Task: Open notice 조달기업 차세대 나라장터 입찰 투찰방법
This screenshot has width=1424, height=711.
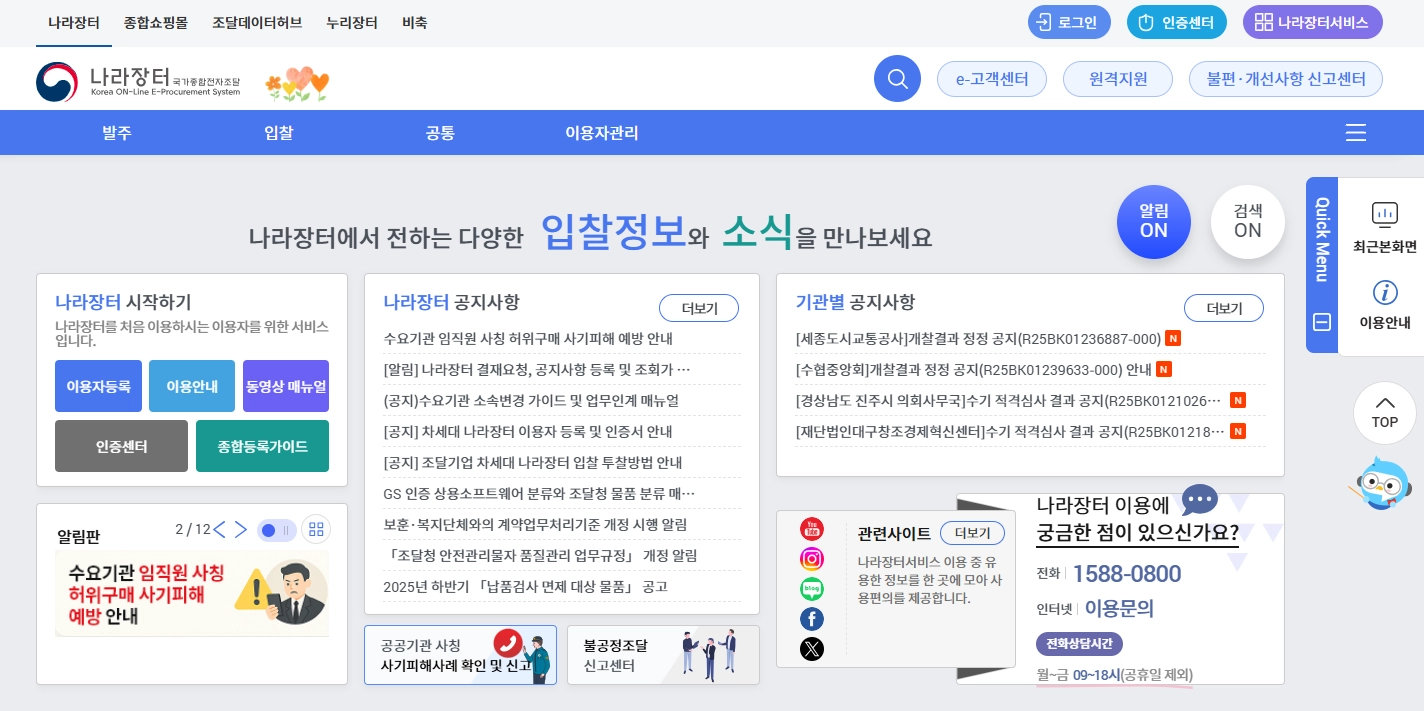Action: pos(533,462)
